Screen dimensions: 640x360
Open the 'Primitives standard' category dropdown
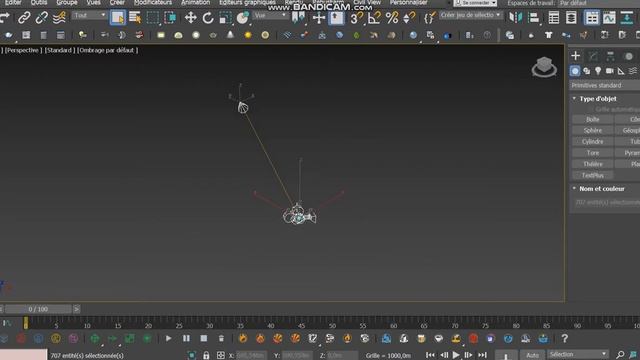(604, 85)
